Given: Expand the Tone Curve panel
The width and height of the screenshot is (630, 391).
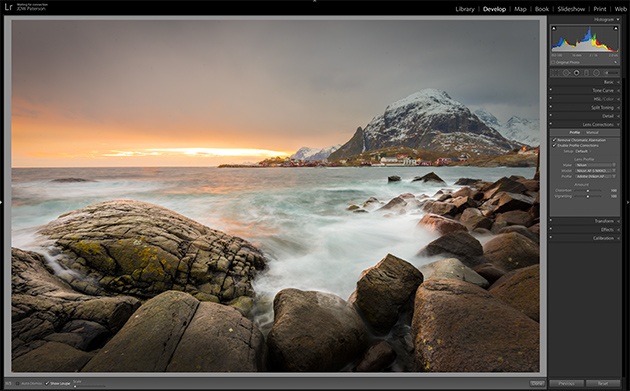Looking at the screenshot, I should (x=618, y=90).
